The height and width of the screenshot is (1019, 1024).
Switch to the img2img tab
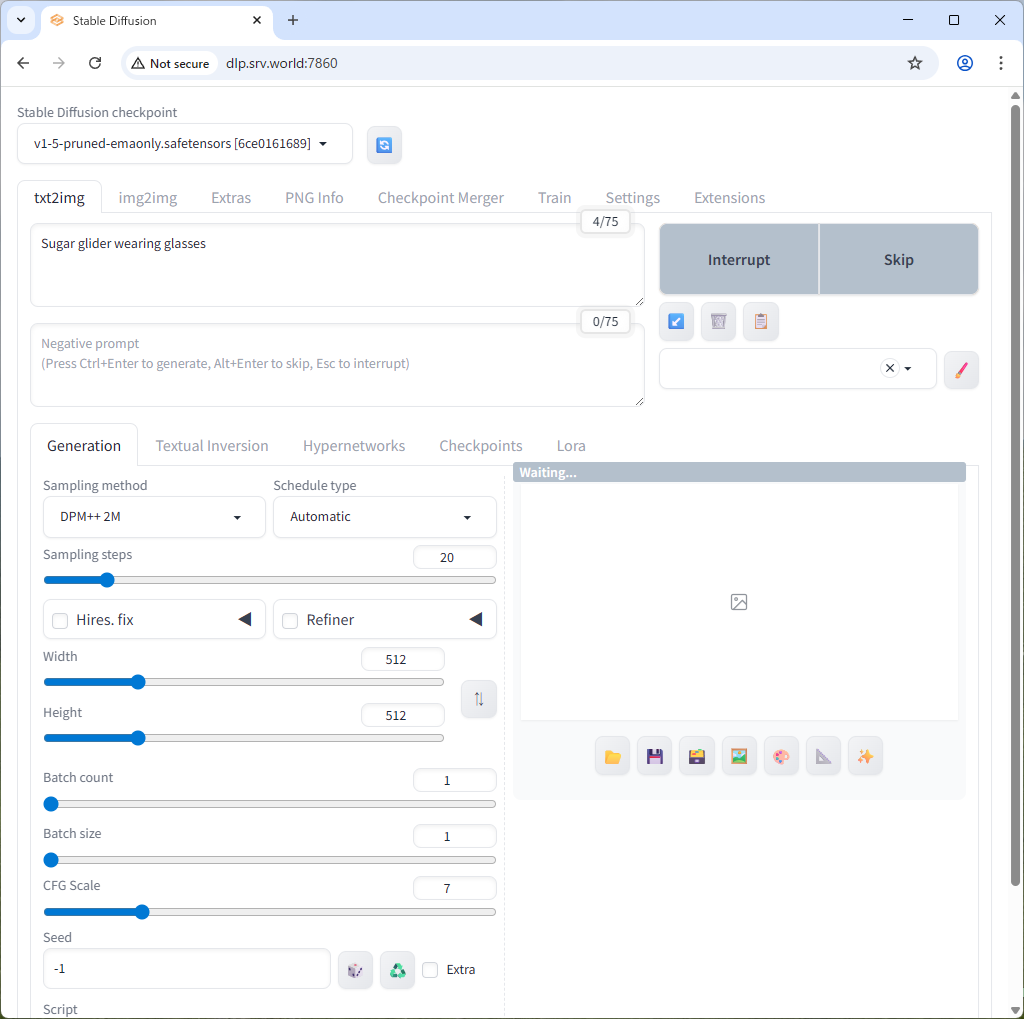pos(148,198)
